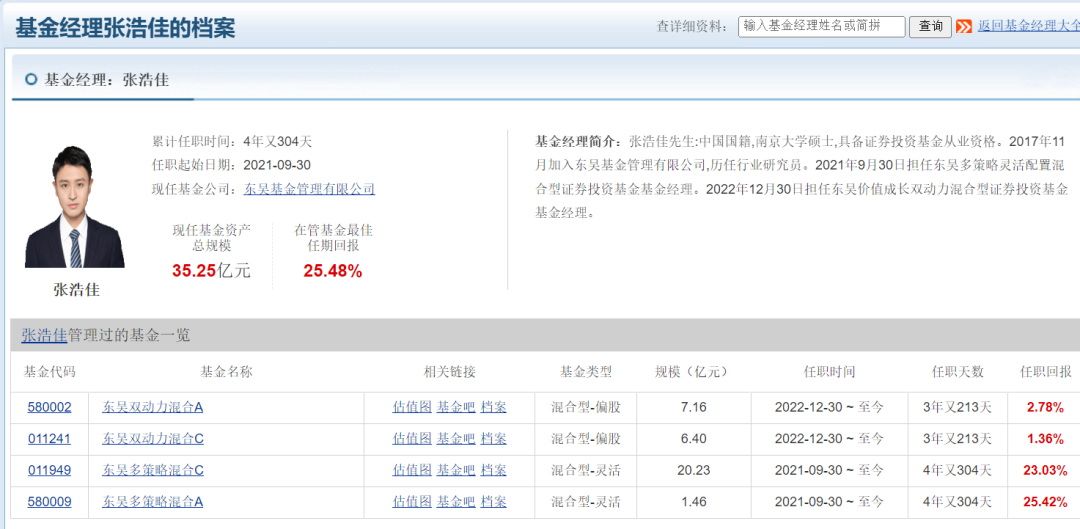Click the 累计任职时间 4年又304天 line
Image resolution: width=1080 pixels, height=529 pixels.
coord(232,142)
